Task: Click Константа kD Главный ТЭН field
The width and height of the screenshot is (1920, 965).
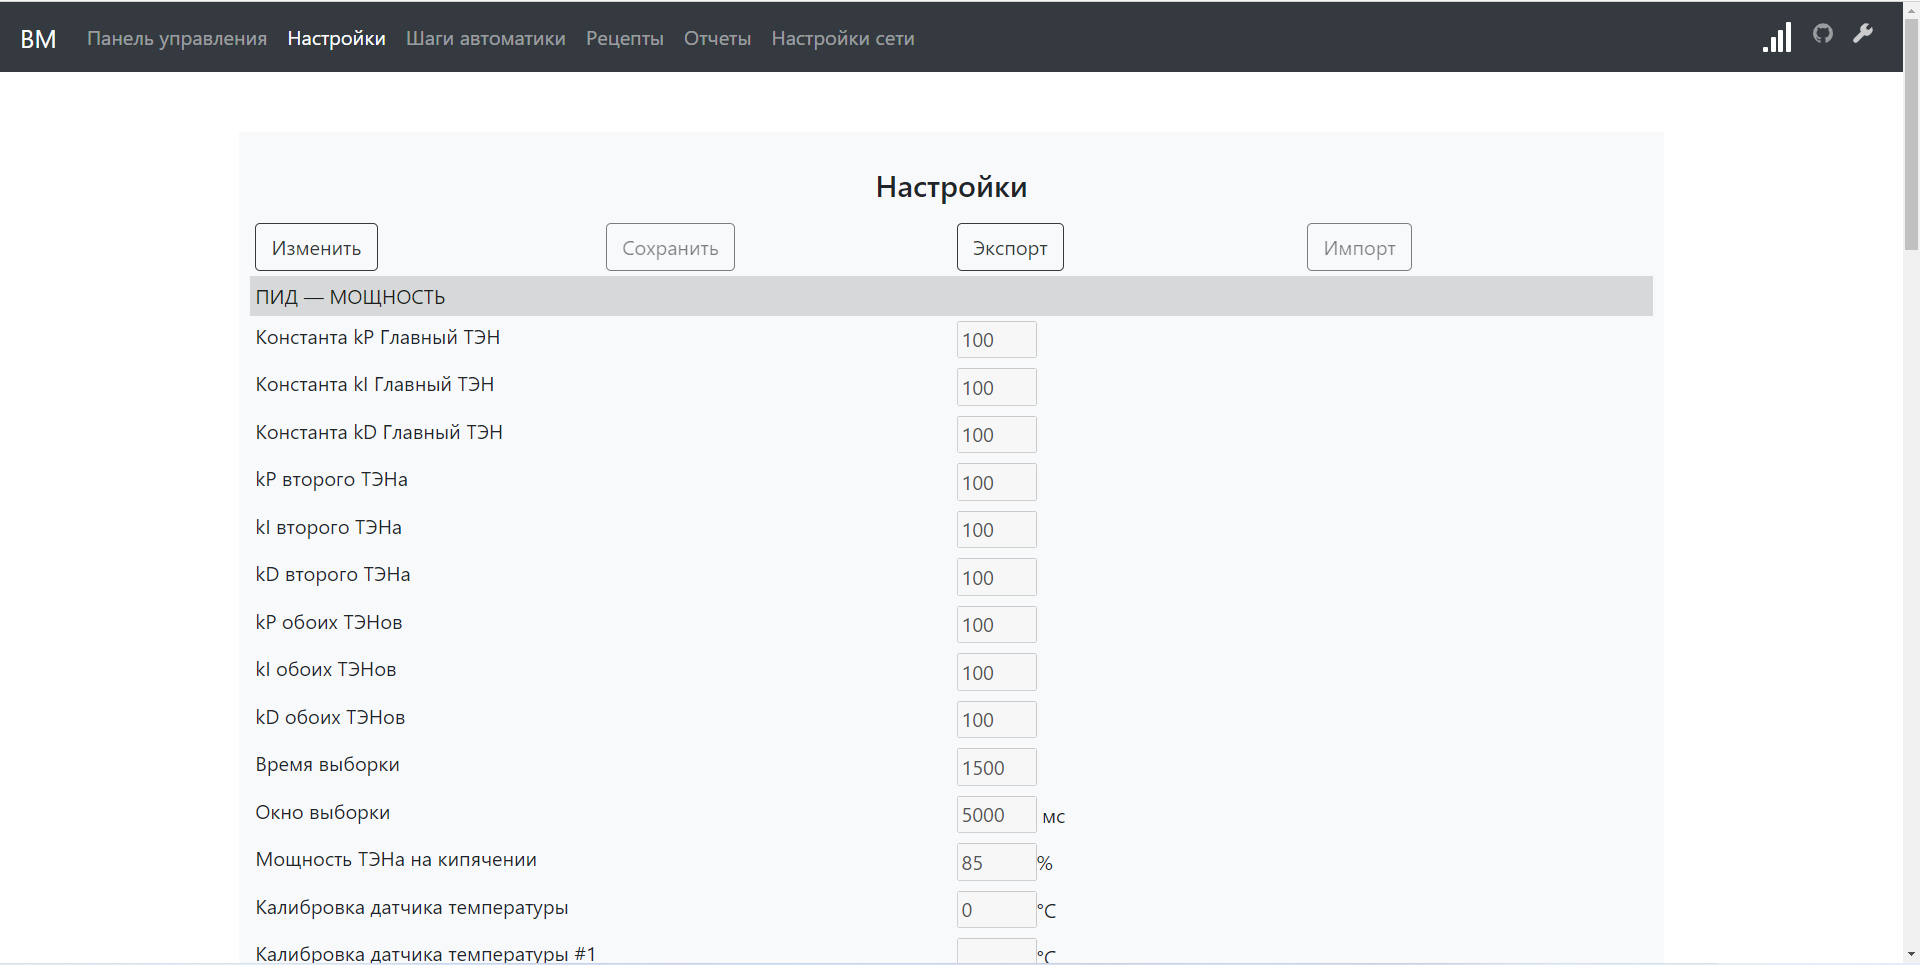Action: click(x=996, y=435)
